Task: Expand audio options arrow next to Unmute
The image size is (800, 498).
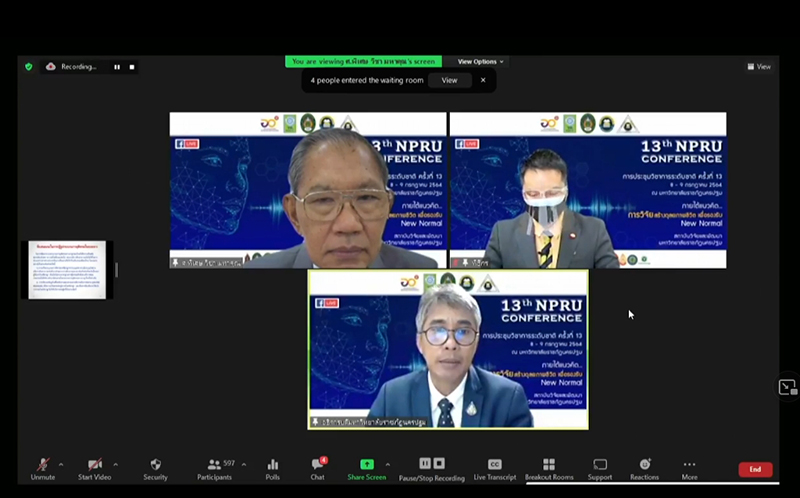Action: pyautogui.click(x=61, y=464)
